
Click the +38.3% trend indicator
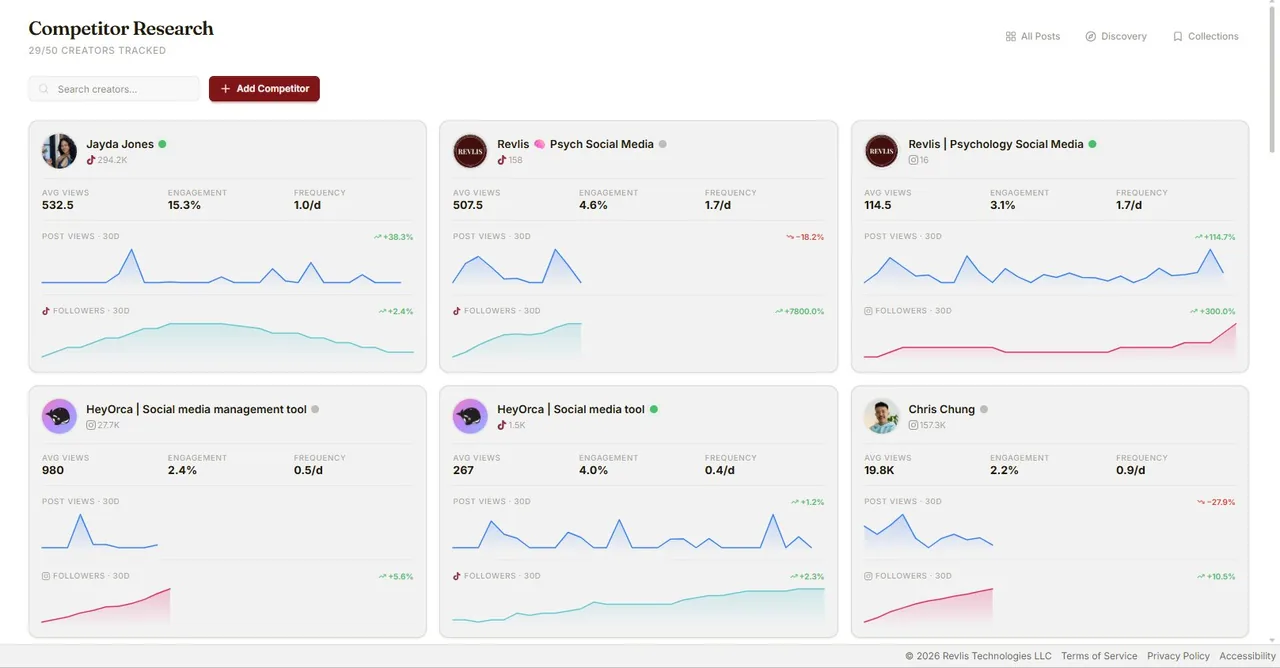point(394,237)
